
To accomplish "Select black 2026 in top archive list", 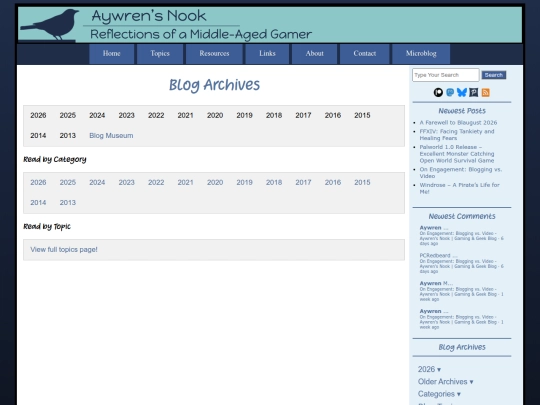I will click(38, 115).
